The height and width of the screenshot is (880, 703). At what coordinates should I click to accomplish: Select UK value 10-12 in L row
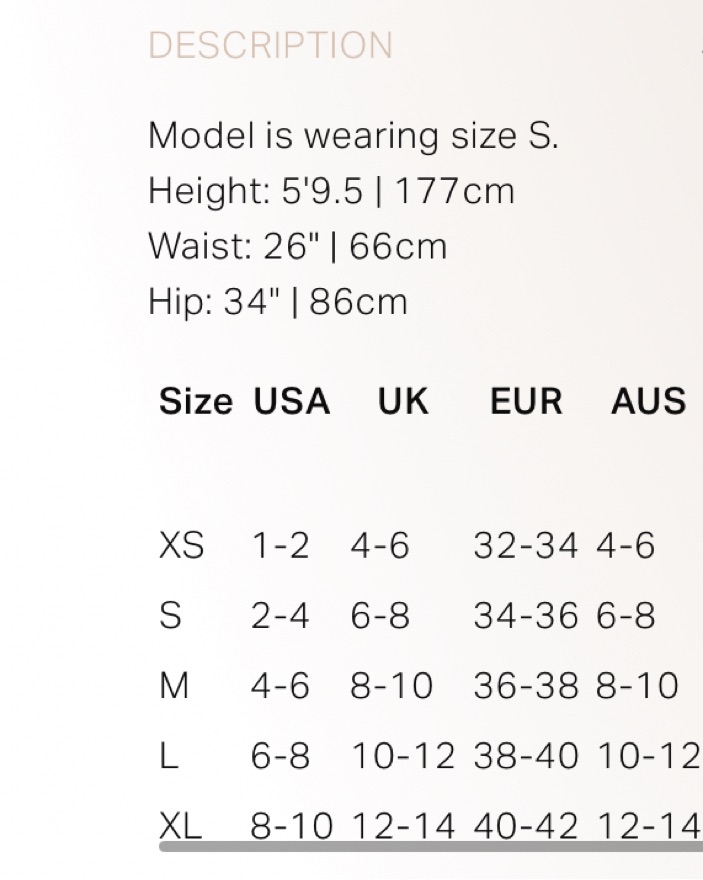pos(402,756)
